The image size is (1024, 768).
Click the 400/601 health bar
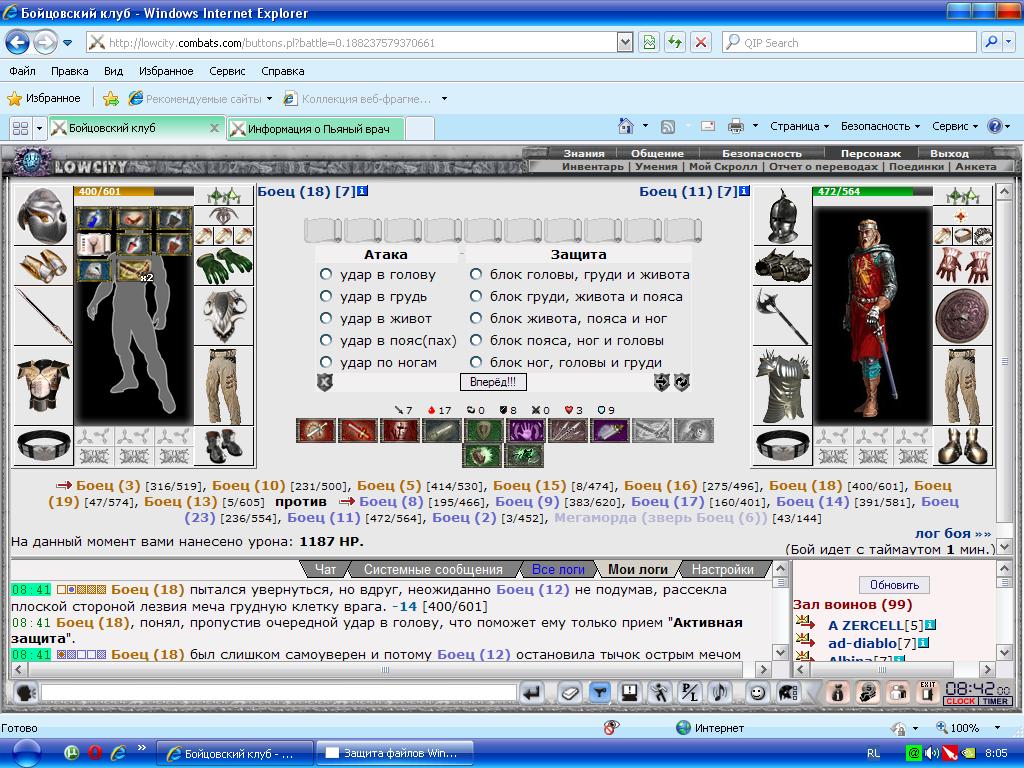pos(134,191)
